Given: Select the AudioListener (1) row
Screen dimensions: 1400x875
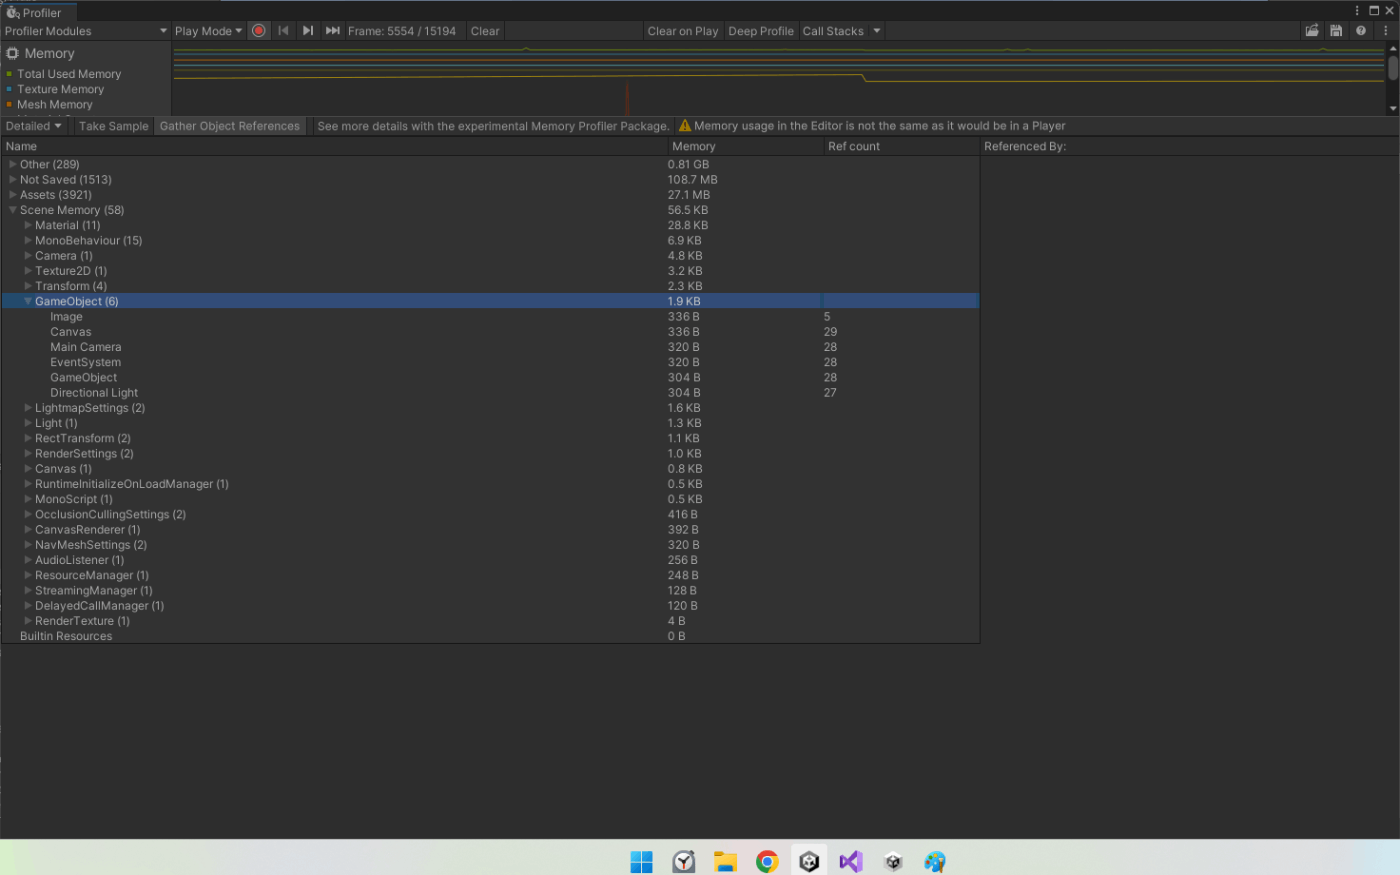Looking at the screenshot, I should (x=490, y=560).
